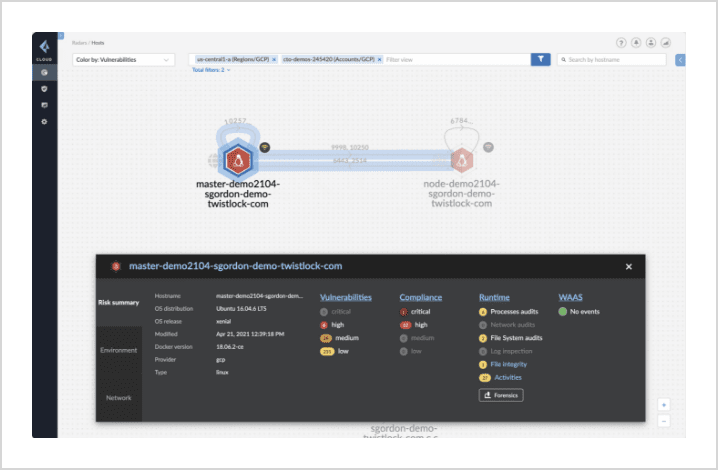Click the high vulnerabilities count badge
This screenshot has height=470, width=718.
tap(324, 325)
